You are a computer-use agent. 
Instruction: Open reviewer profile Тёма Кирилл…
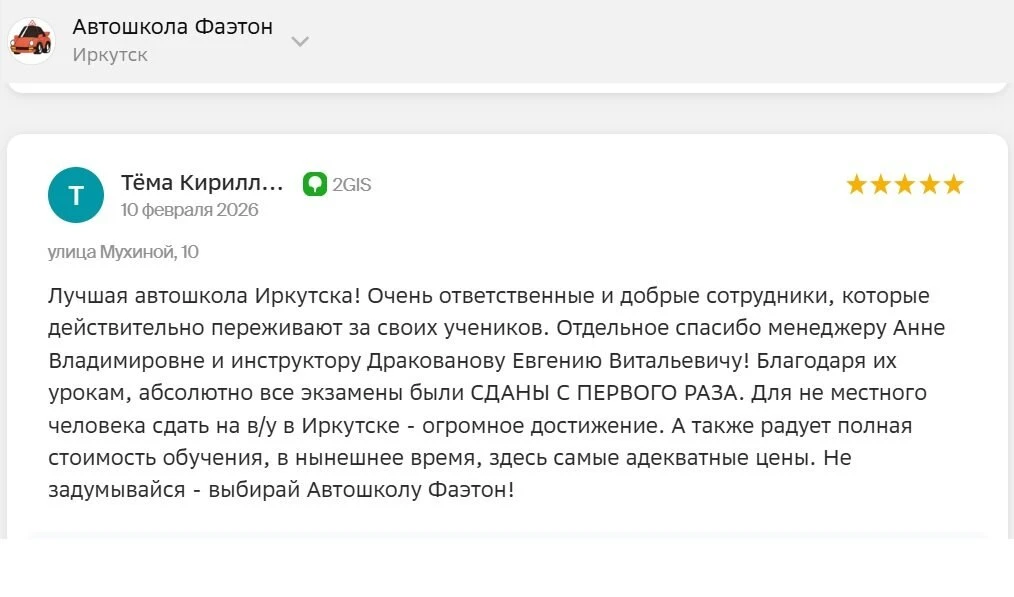click(x=202, y=183)
